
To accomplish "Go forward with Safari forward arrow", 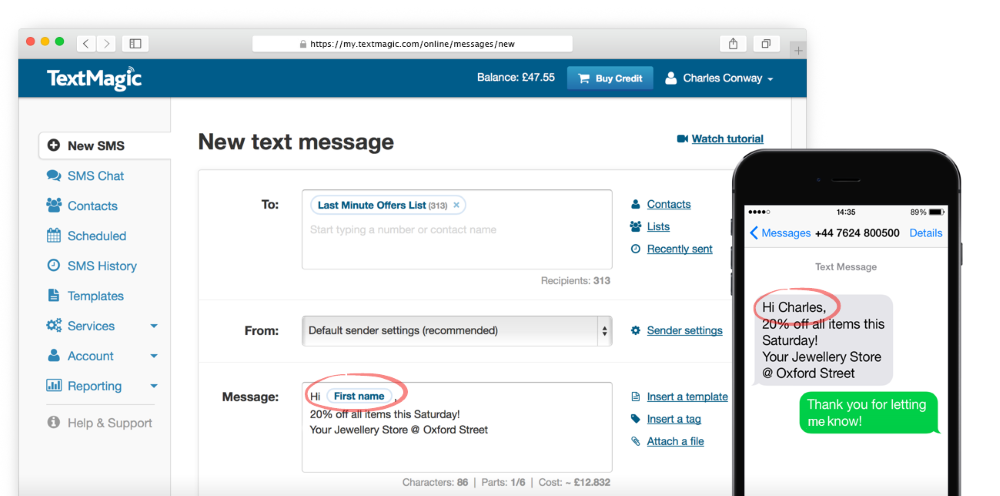I will pyautogui.click(x=107, y=43).
